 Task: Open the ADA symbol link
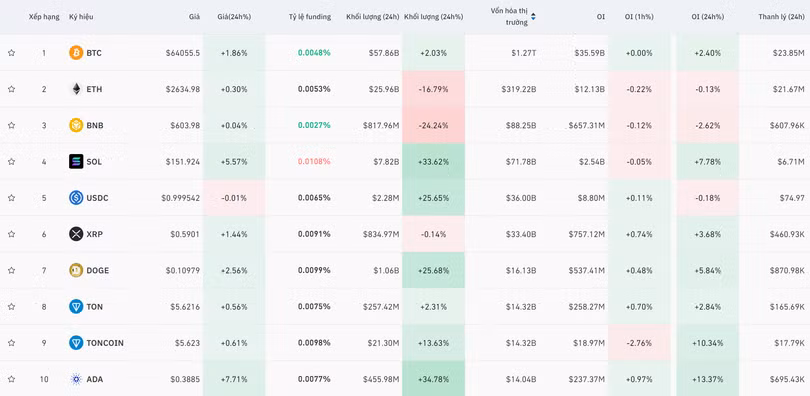pos(95,379)
